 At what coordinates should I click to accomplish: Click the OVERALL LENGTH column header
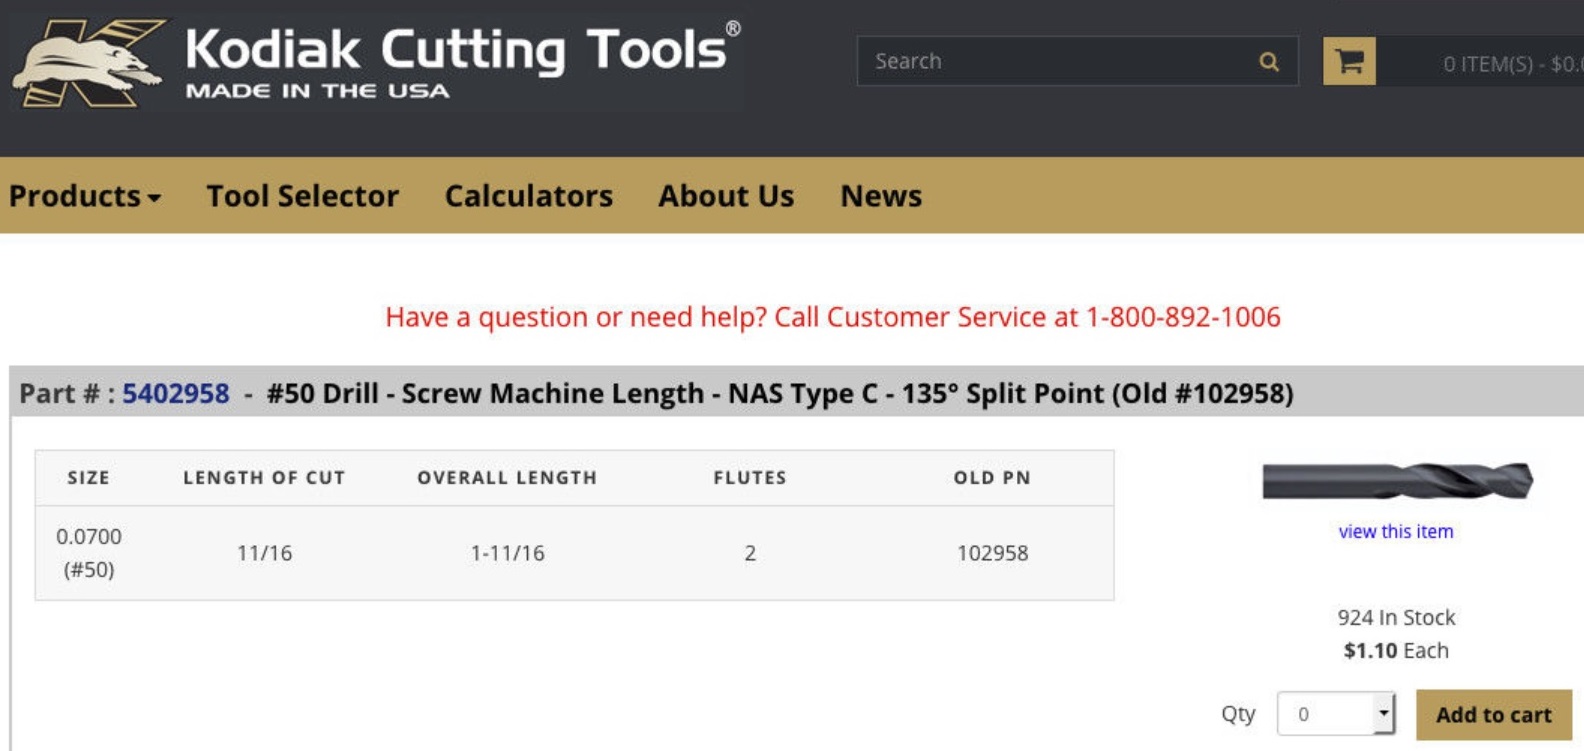(x=507, y=478)
